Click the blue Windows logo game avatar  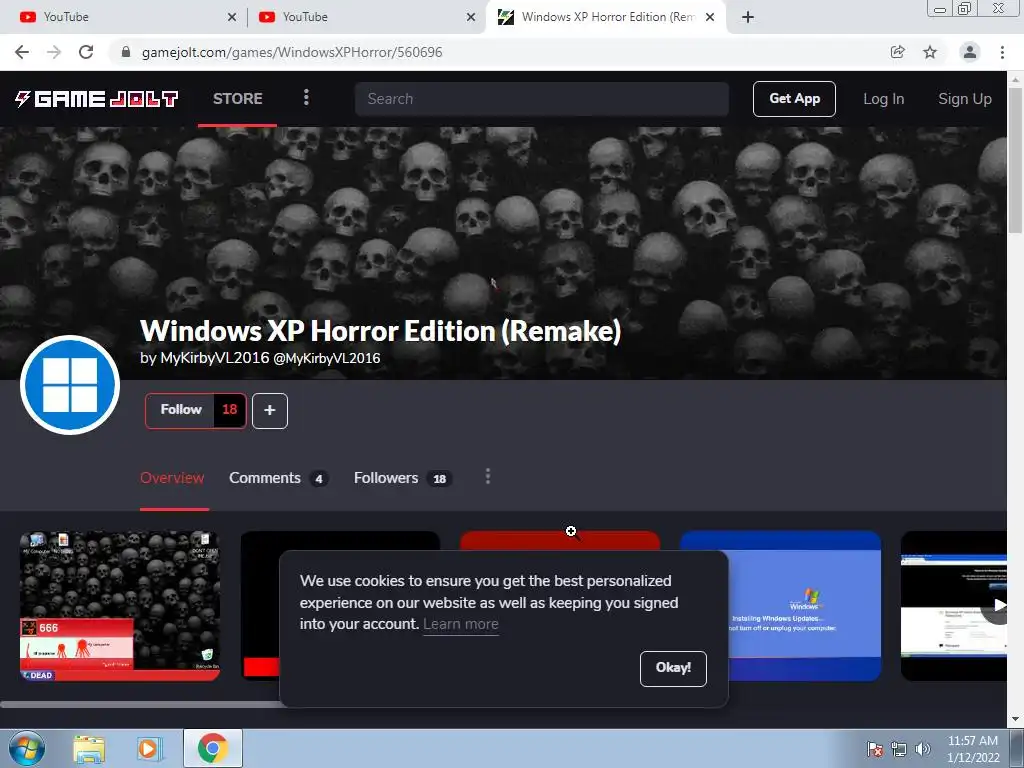coord(70,385)
